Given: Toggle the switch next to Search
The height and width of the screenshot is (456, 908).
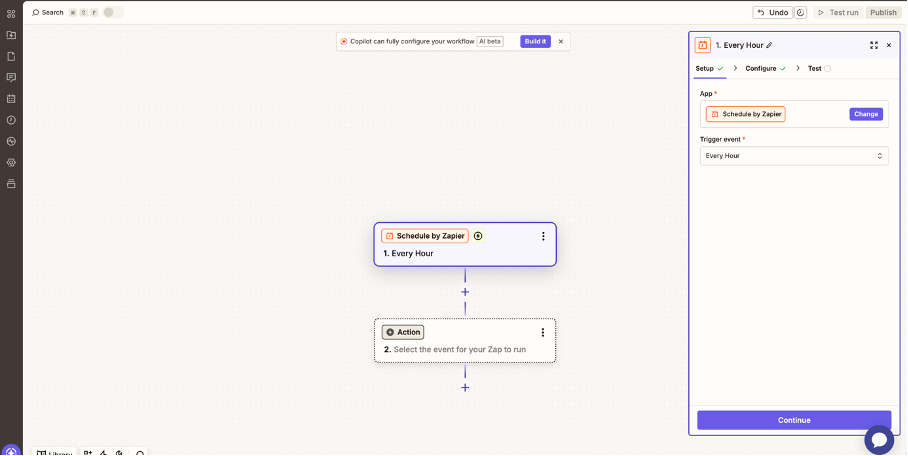Looking at the screenshot, I should point(113,12).
